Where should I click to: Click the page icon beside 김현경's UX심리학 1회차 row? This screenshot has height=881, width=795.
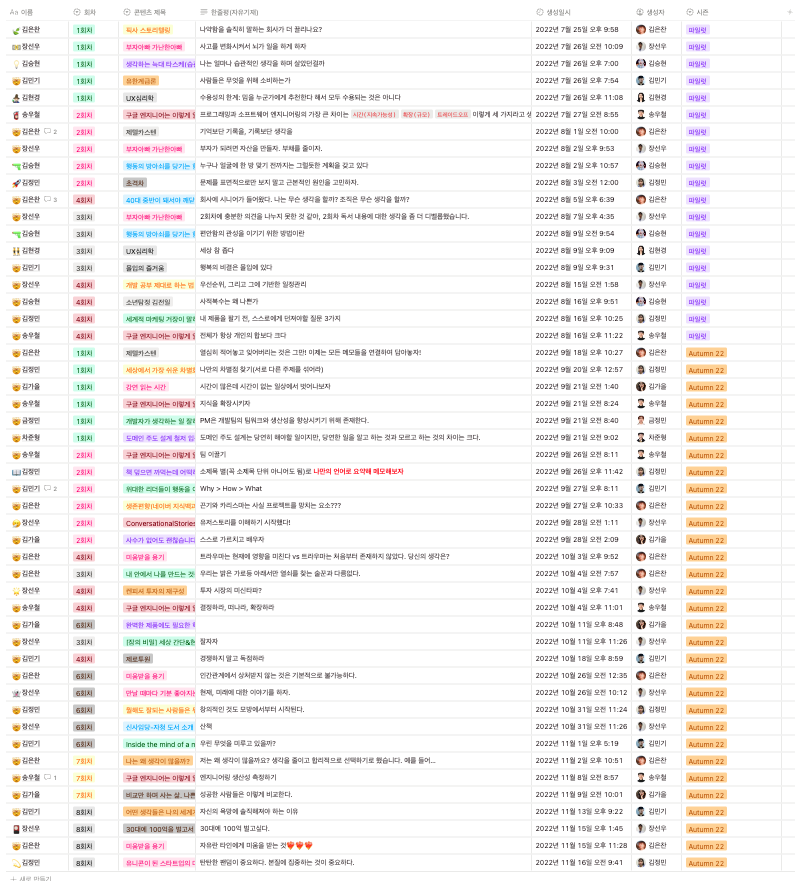[x=16, y=98]
